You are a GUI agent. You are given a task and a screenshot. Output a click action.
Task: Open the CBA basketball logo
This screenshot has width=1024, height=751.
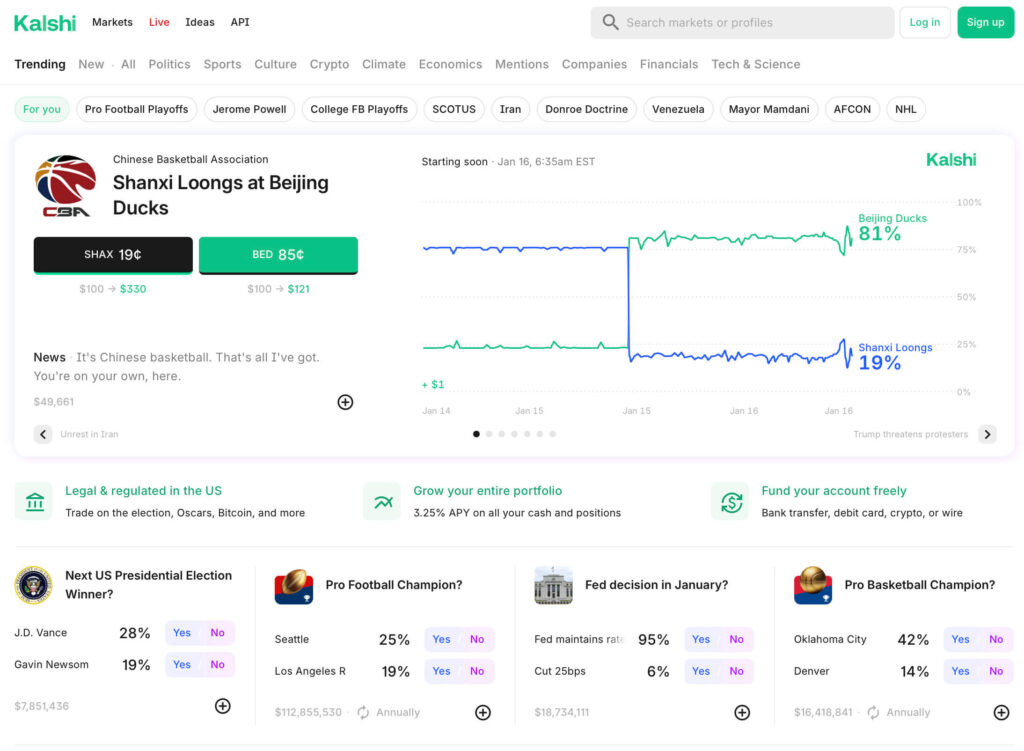coord(65,185)
